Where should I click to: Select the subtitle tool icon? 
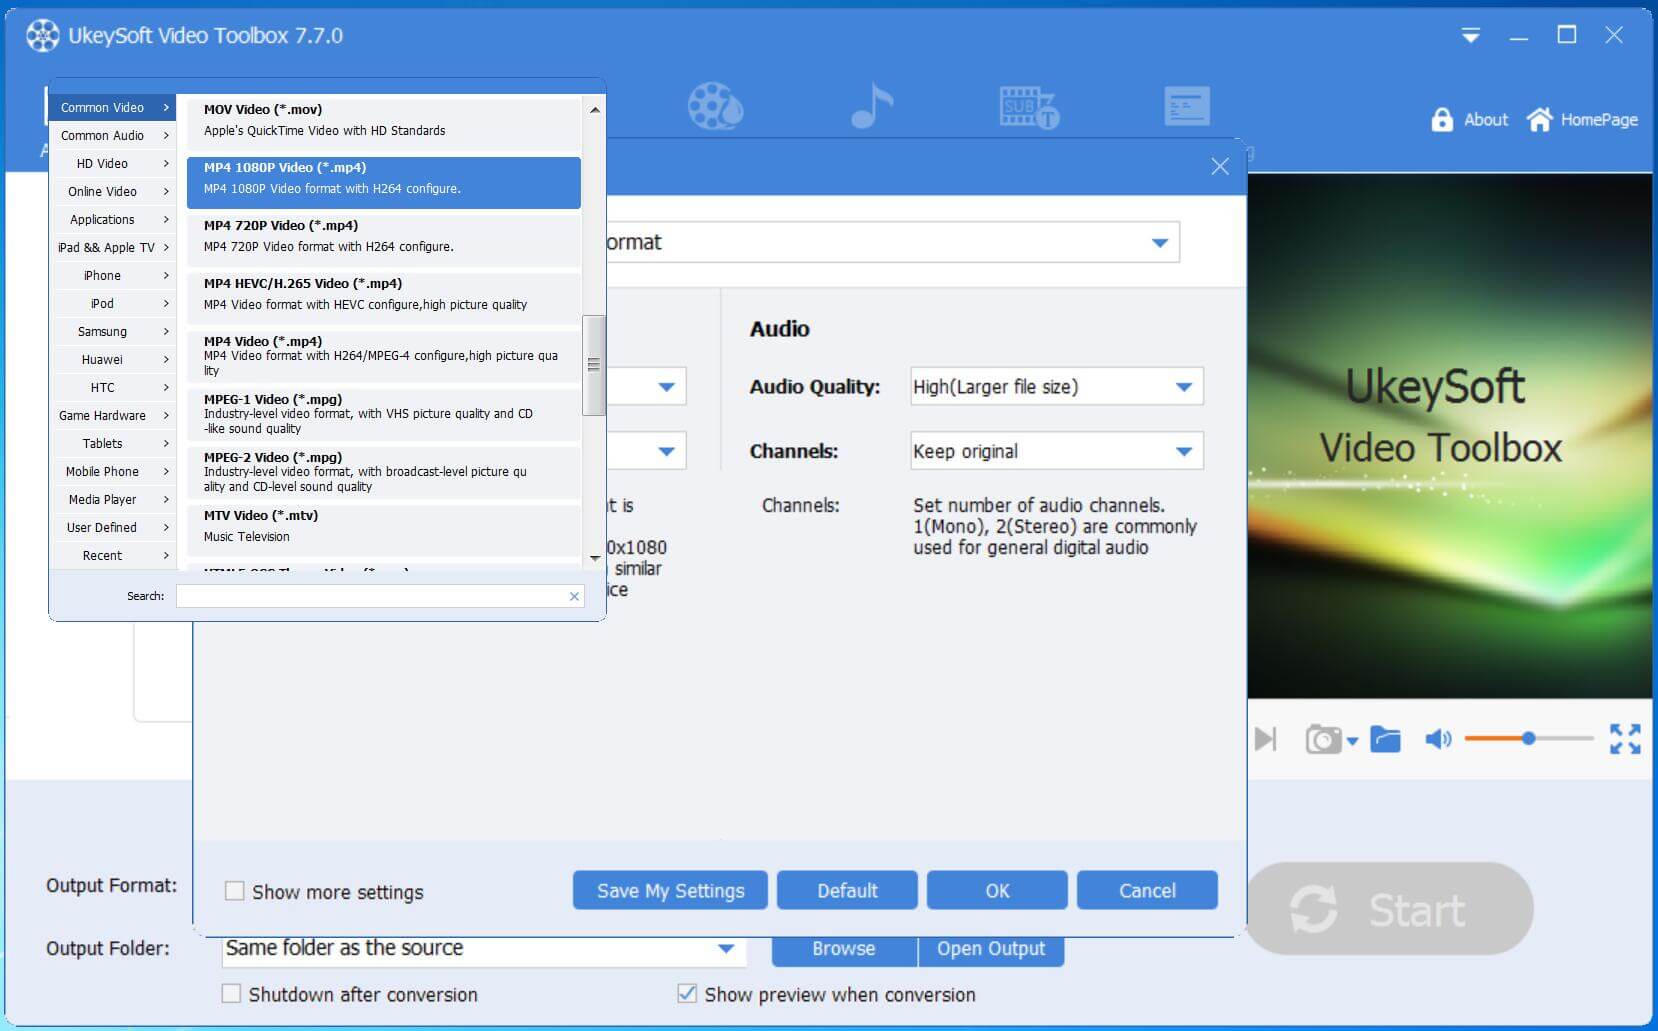click(1028, 107)
